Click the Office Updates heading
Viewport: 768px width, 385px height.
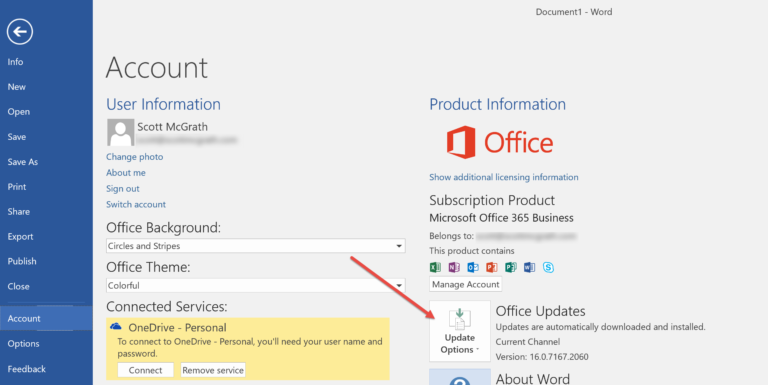(541, 311)
